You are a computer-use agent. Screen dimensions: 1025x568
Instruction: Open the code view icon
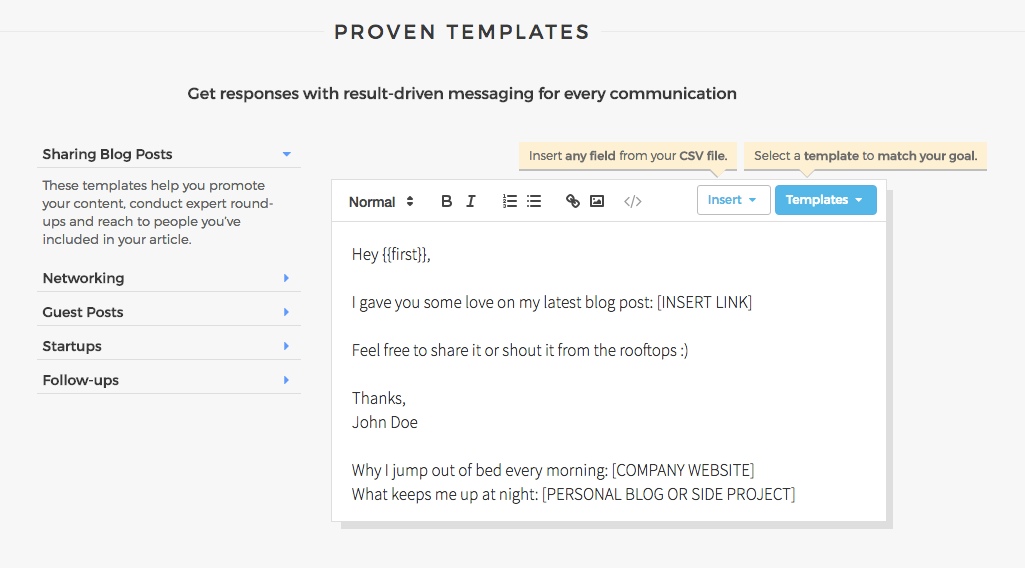[x=632, y=201]
